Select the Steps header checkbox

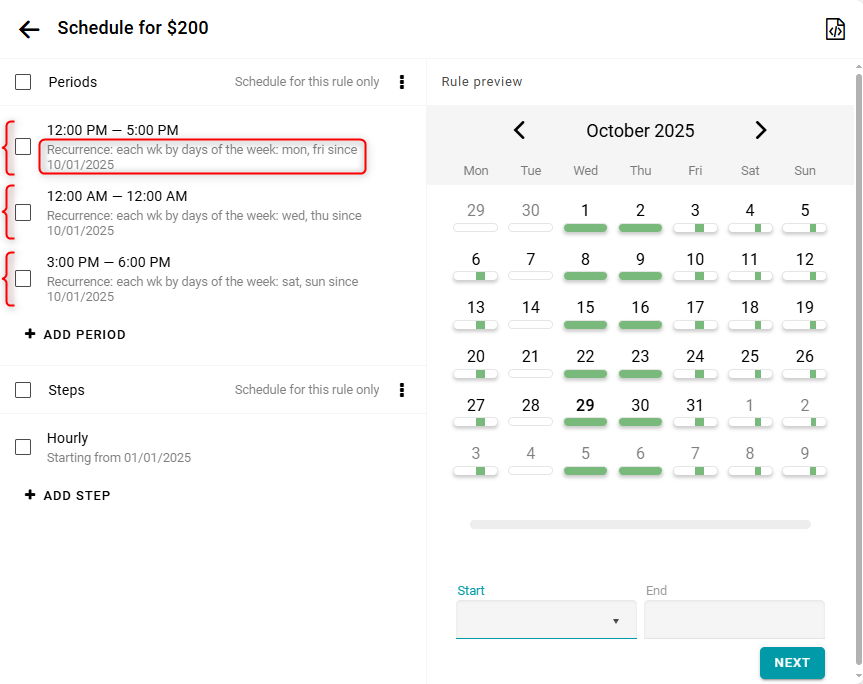coord(23,390)
